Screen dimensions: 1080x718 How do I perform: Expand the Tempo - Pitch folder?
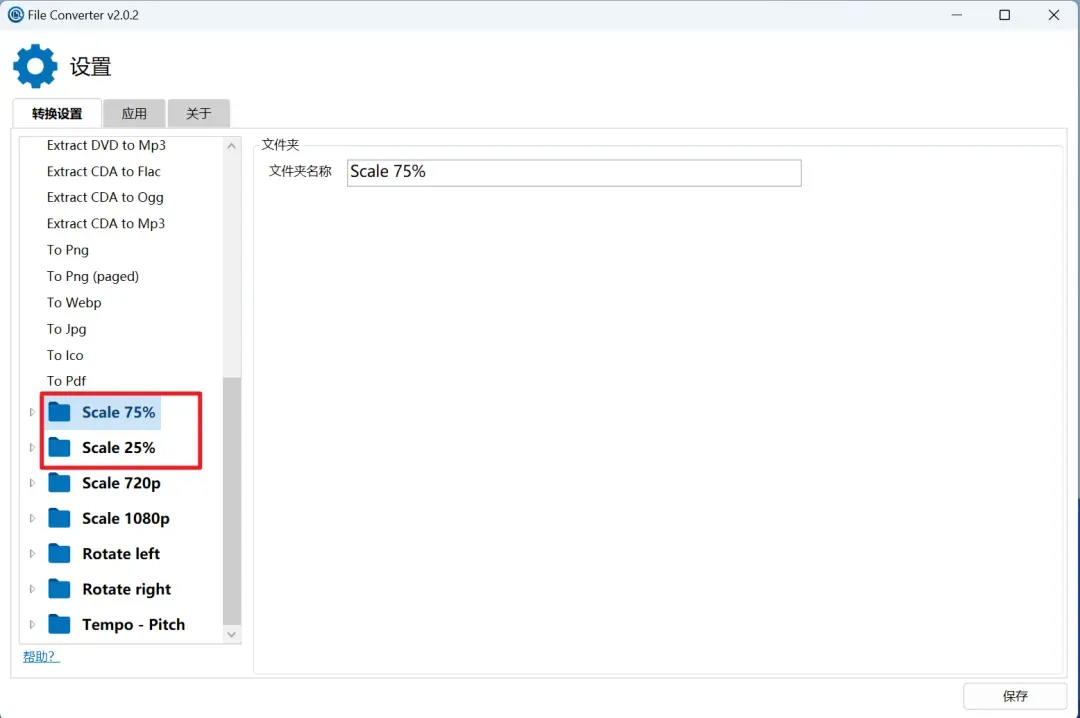click(32, 624)
